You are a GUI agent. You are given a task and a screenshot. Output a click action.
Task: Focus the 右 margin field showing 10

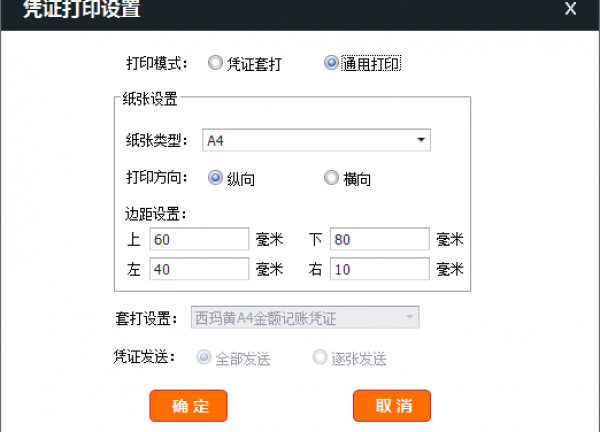(x=379, y=268)
